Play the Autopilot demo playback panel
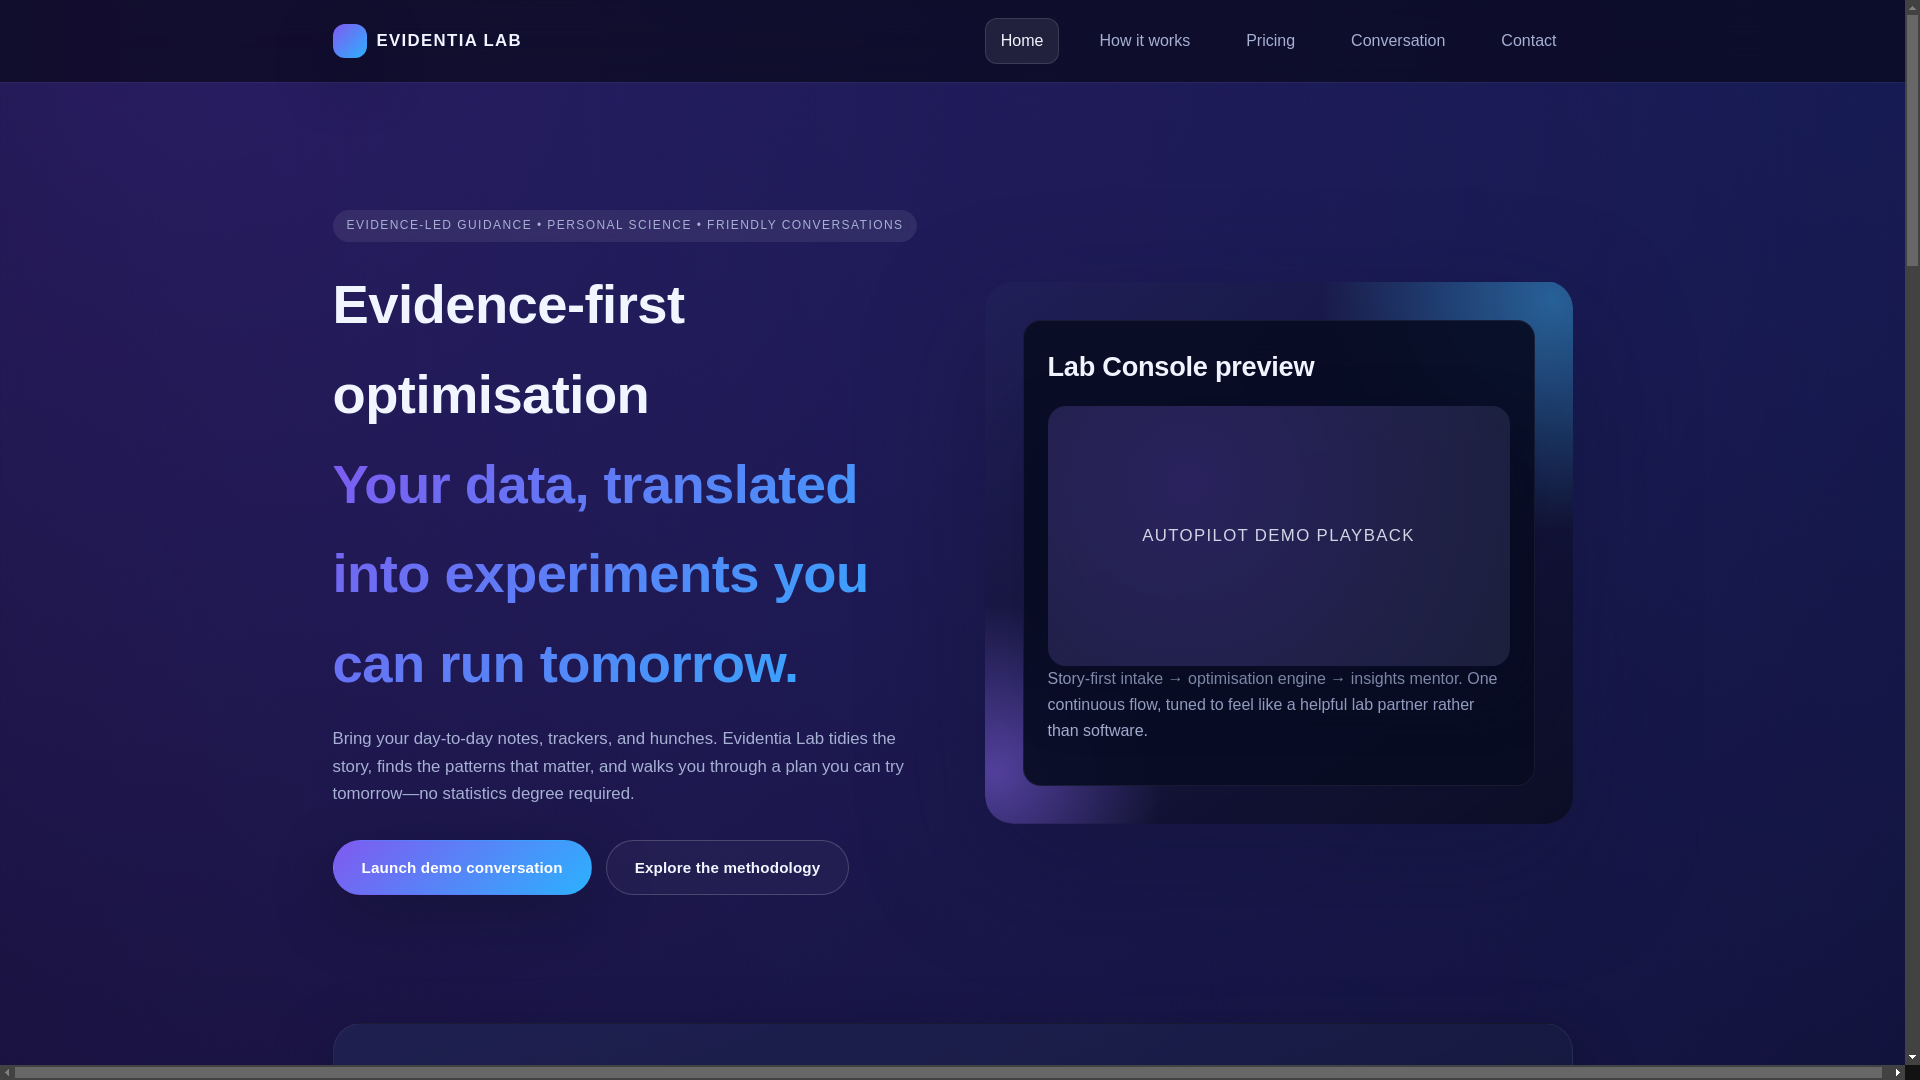The image size is (1920, 1080). pos(1278,536)
